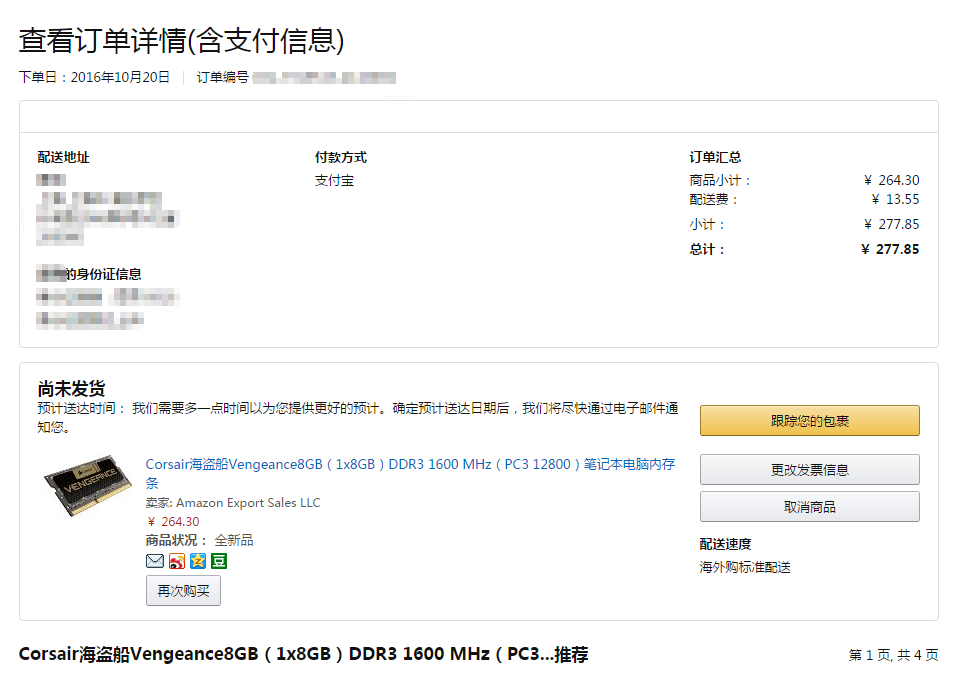
Task: Click the page heading 查看订单详情(含支付信息)
Action: [x=182, y=41]
